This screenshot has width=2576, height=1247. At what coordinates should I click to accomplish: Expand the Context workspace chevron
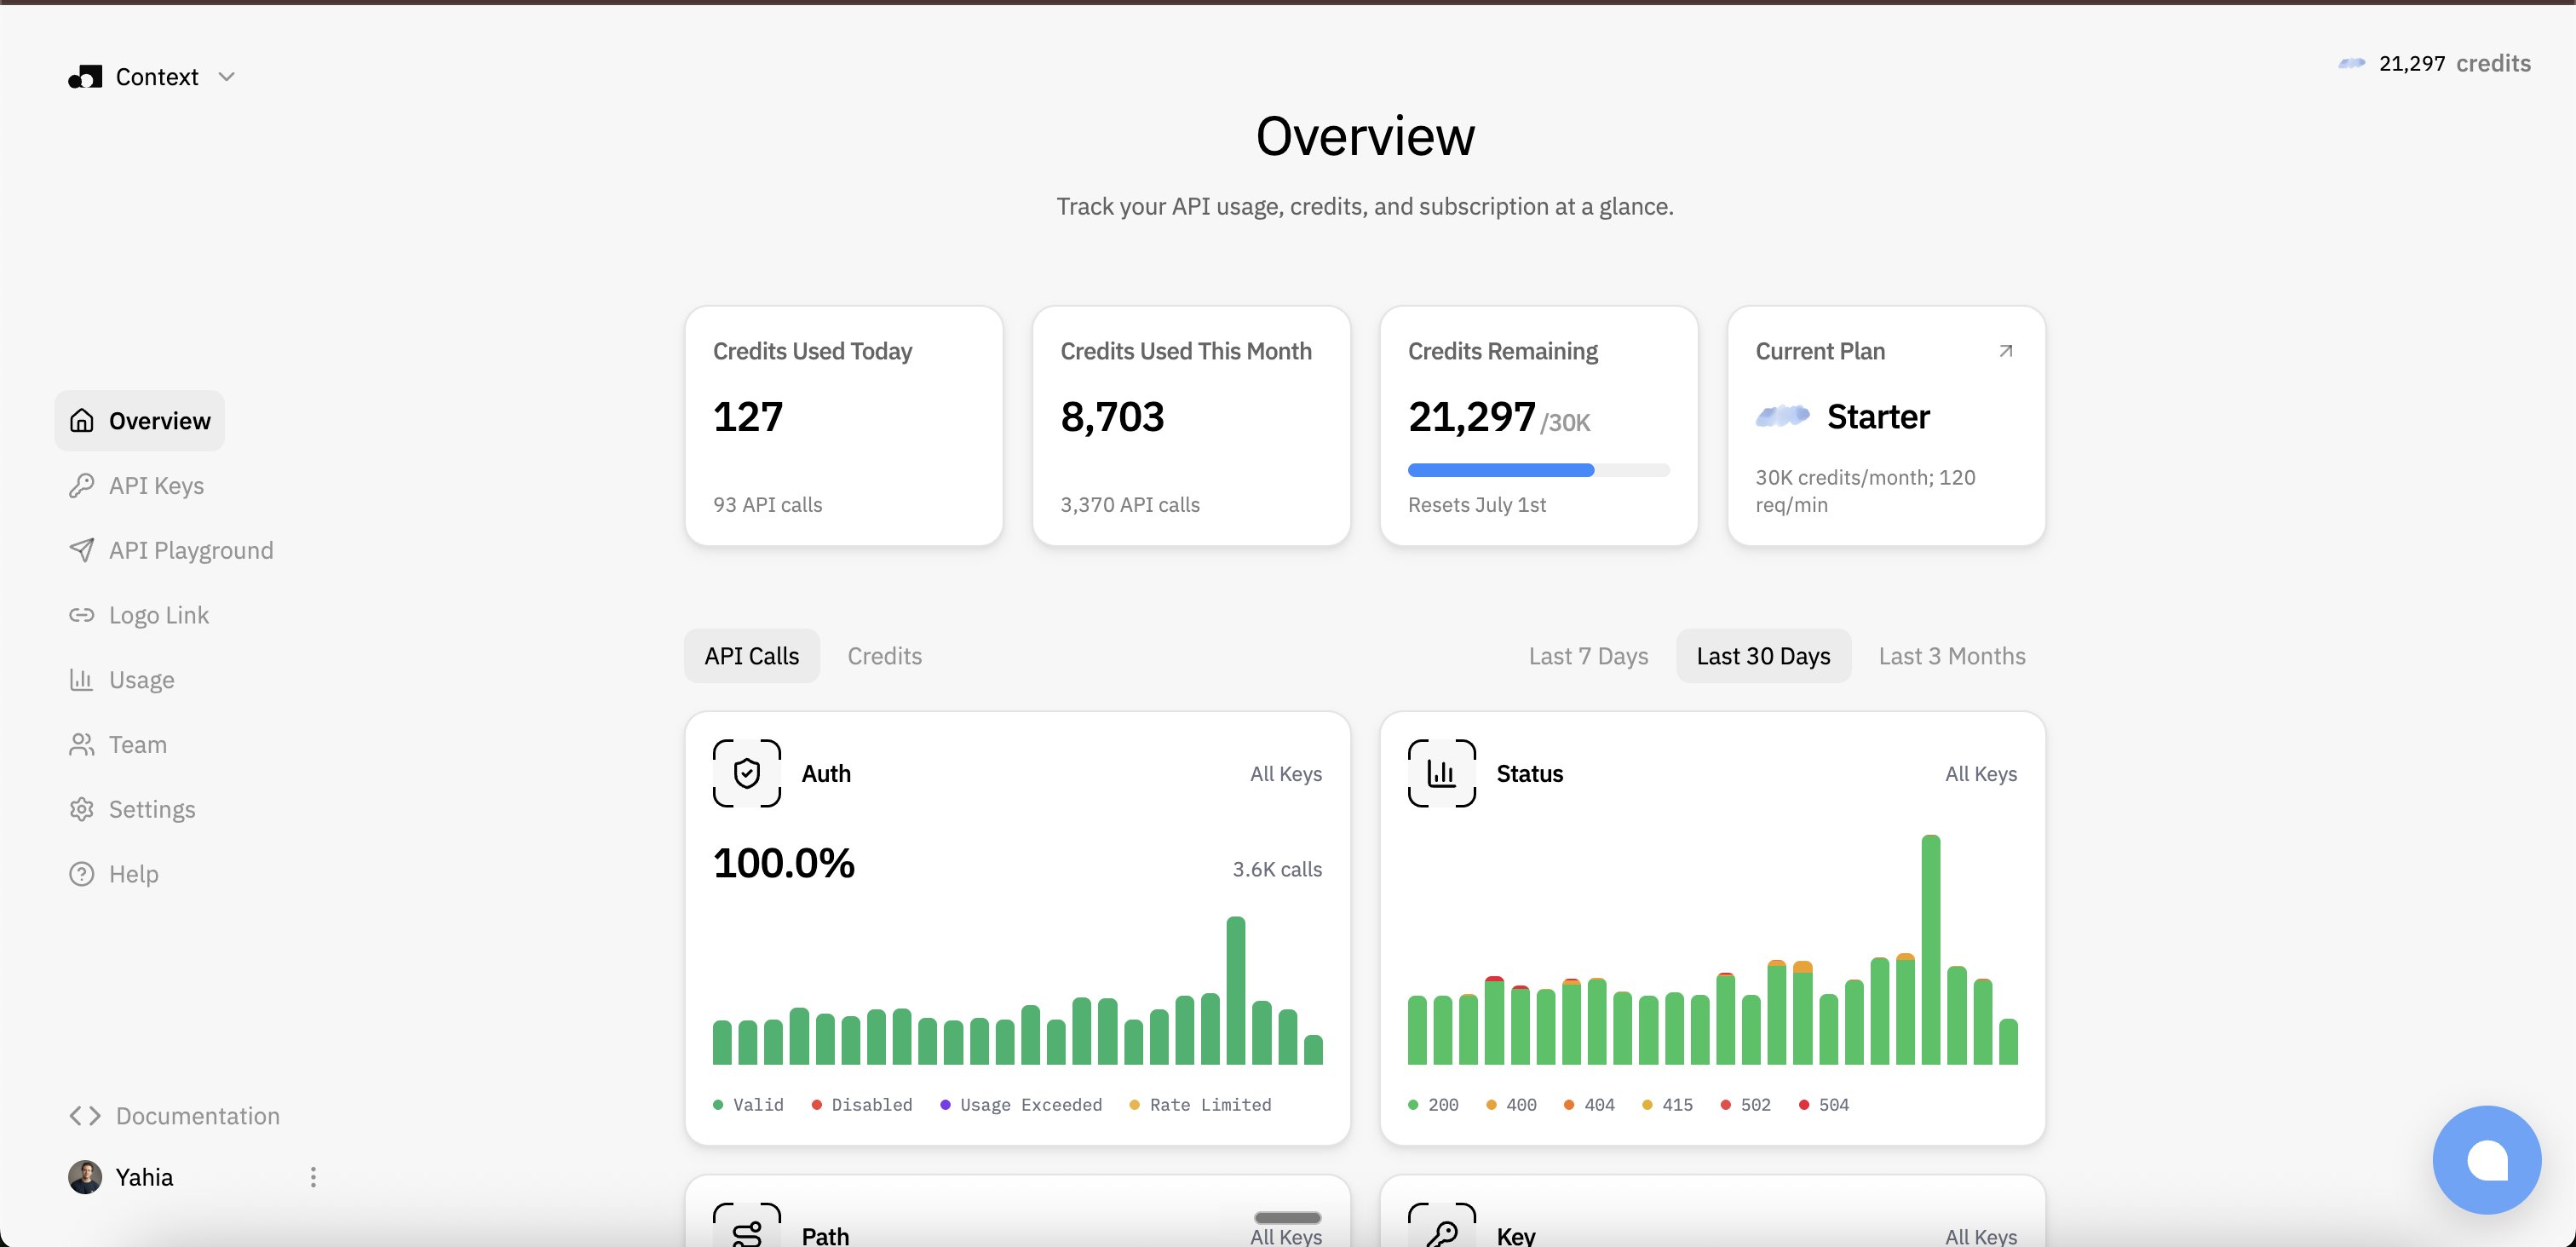click(227, 77)
